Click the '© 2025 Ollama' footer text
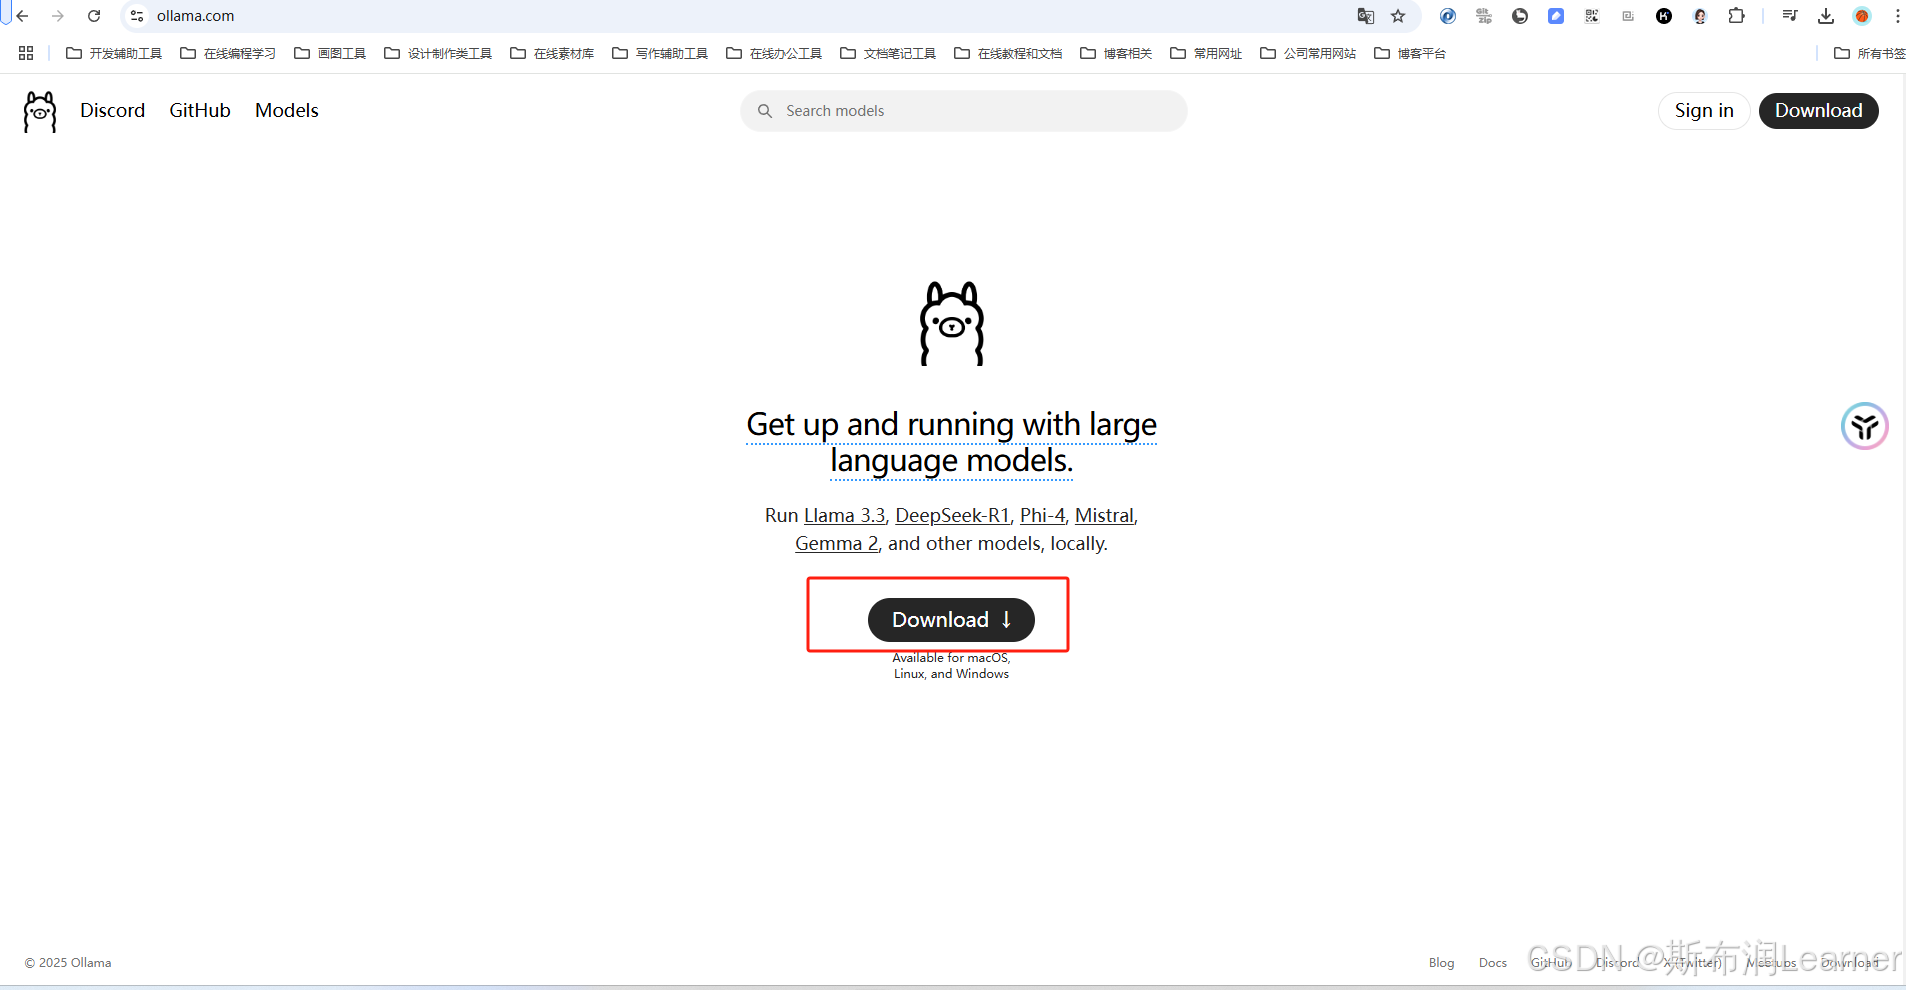This screenshot has width=1906, height=990. [x=68, y=963]
